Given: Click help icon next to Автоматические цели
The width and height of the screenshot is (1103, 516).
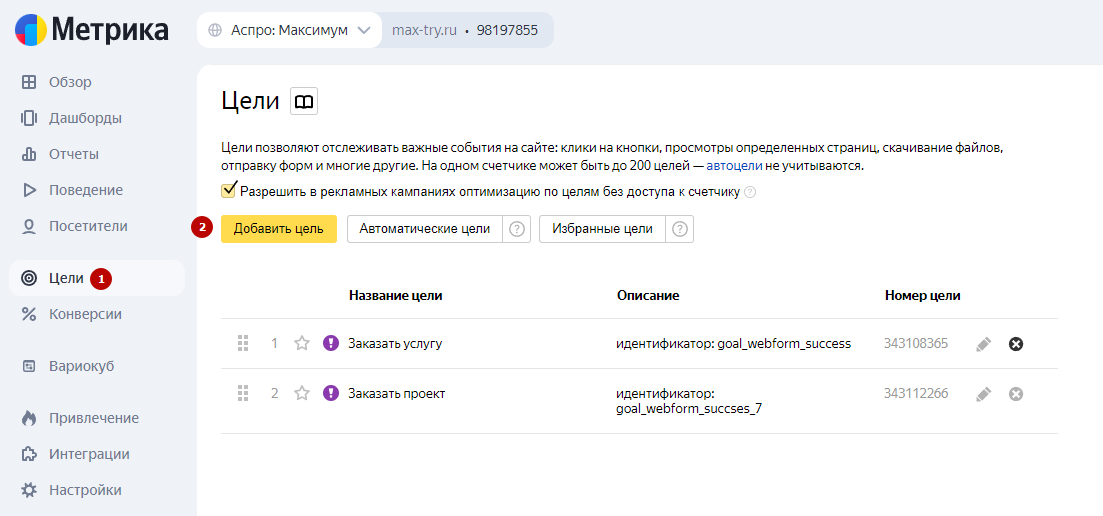Looking at the screenshot, I should pyautogui.click(x=517, y=229).
